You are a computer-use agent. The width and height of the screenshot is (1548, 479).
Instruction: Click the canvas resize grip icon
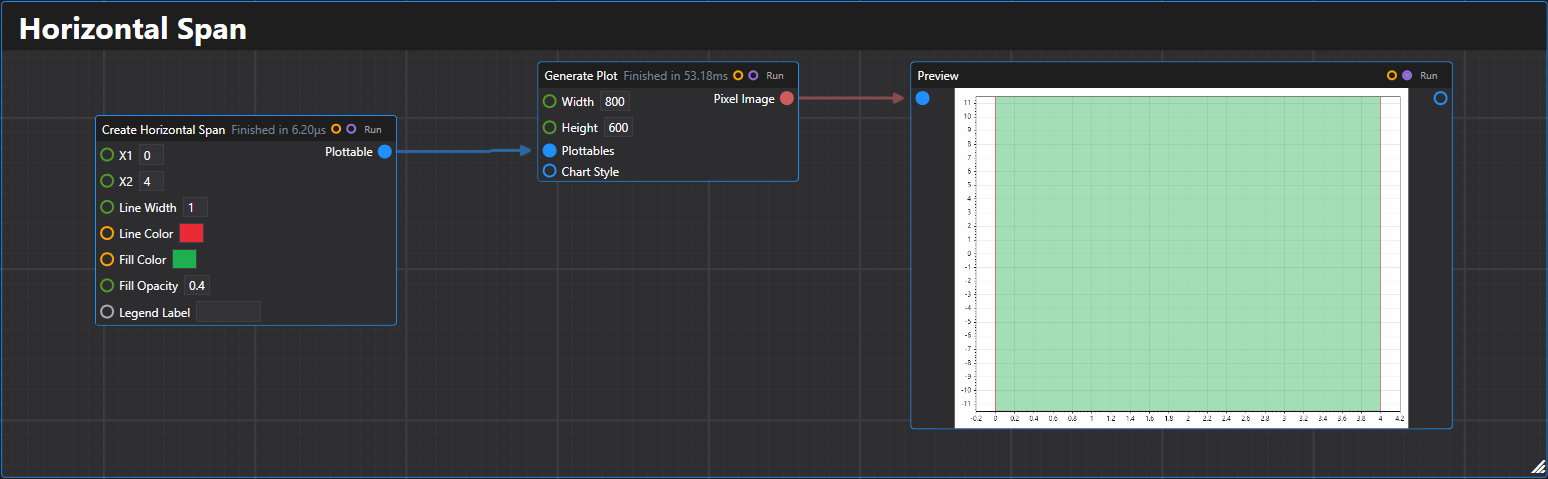tap(1538, 467)
